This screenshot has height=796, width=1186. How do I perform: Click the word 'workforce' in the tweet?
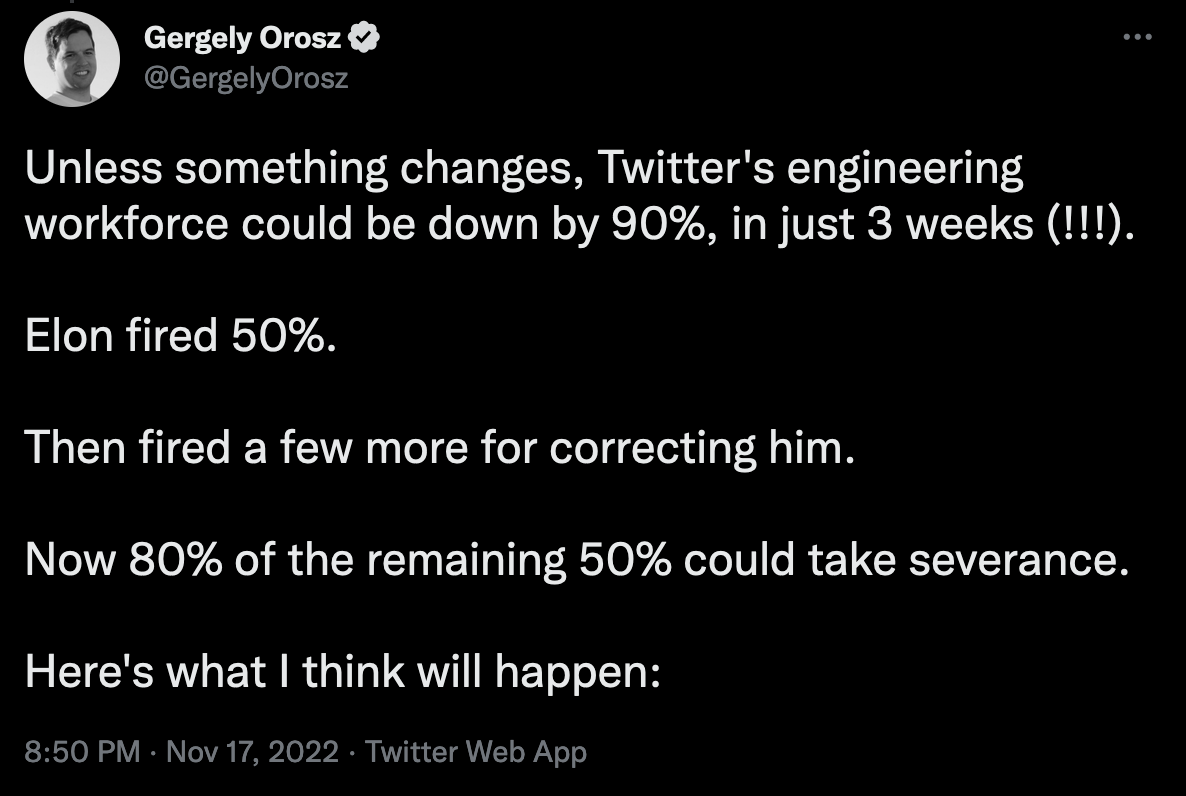(x=126, y=224)
